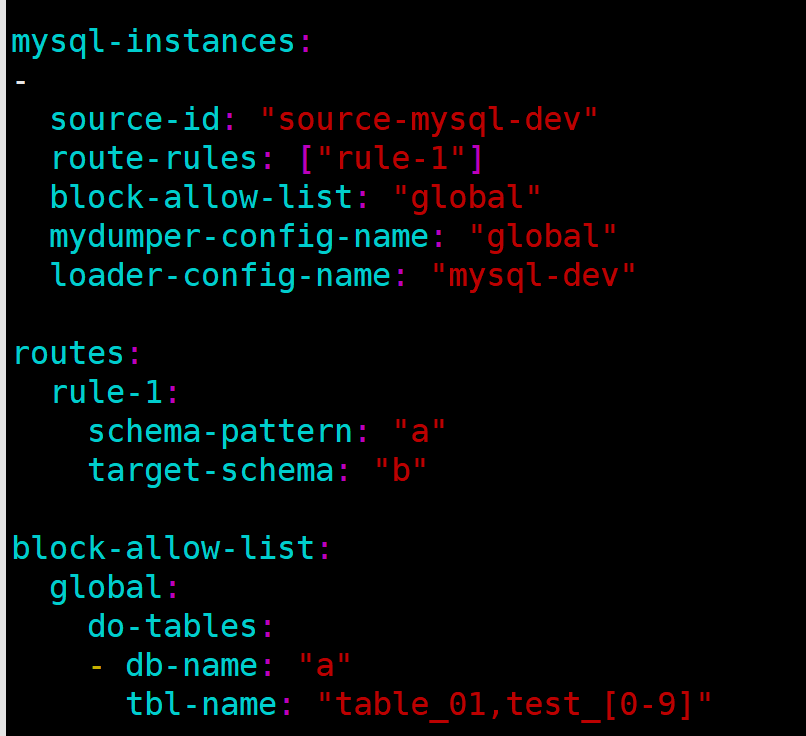This screenshot has height=736, width=806.
Task: Click the route-rules key
Action: click(154, 158)
